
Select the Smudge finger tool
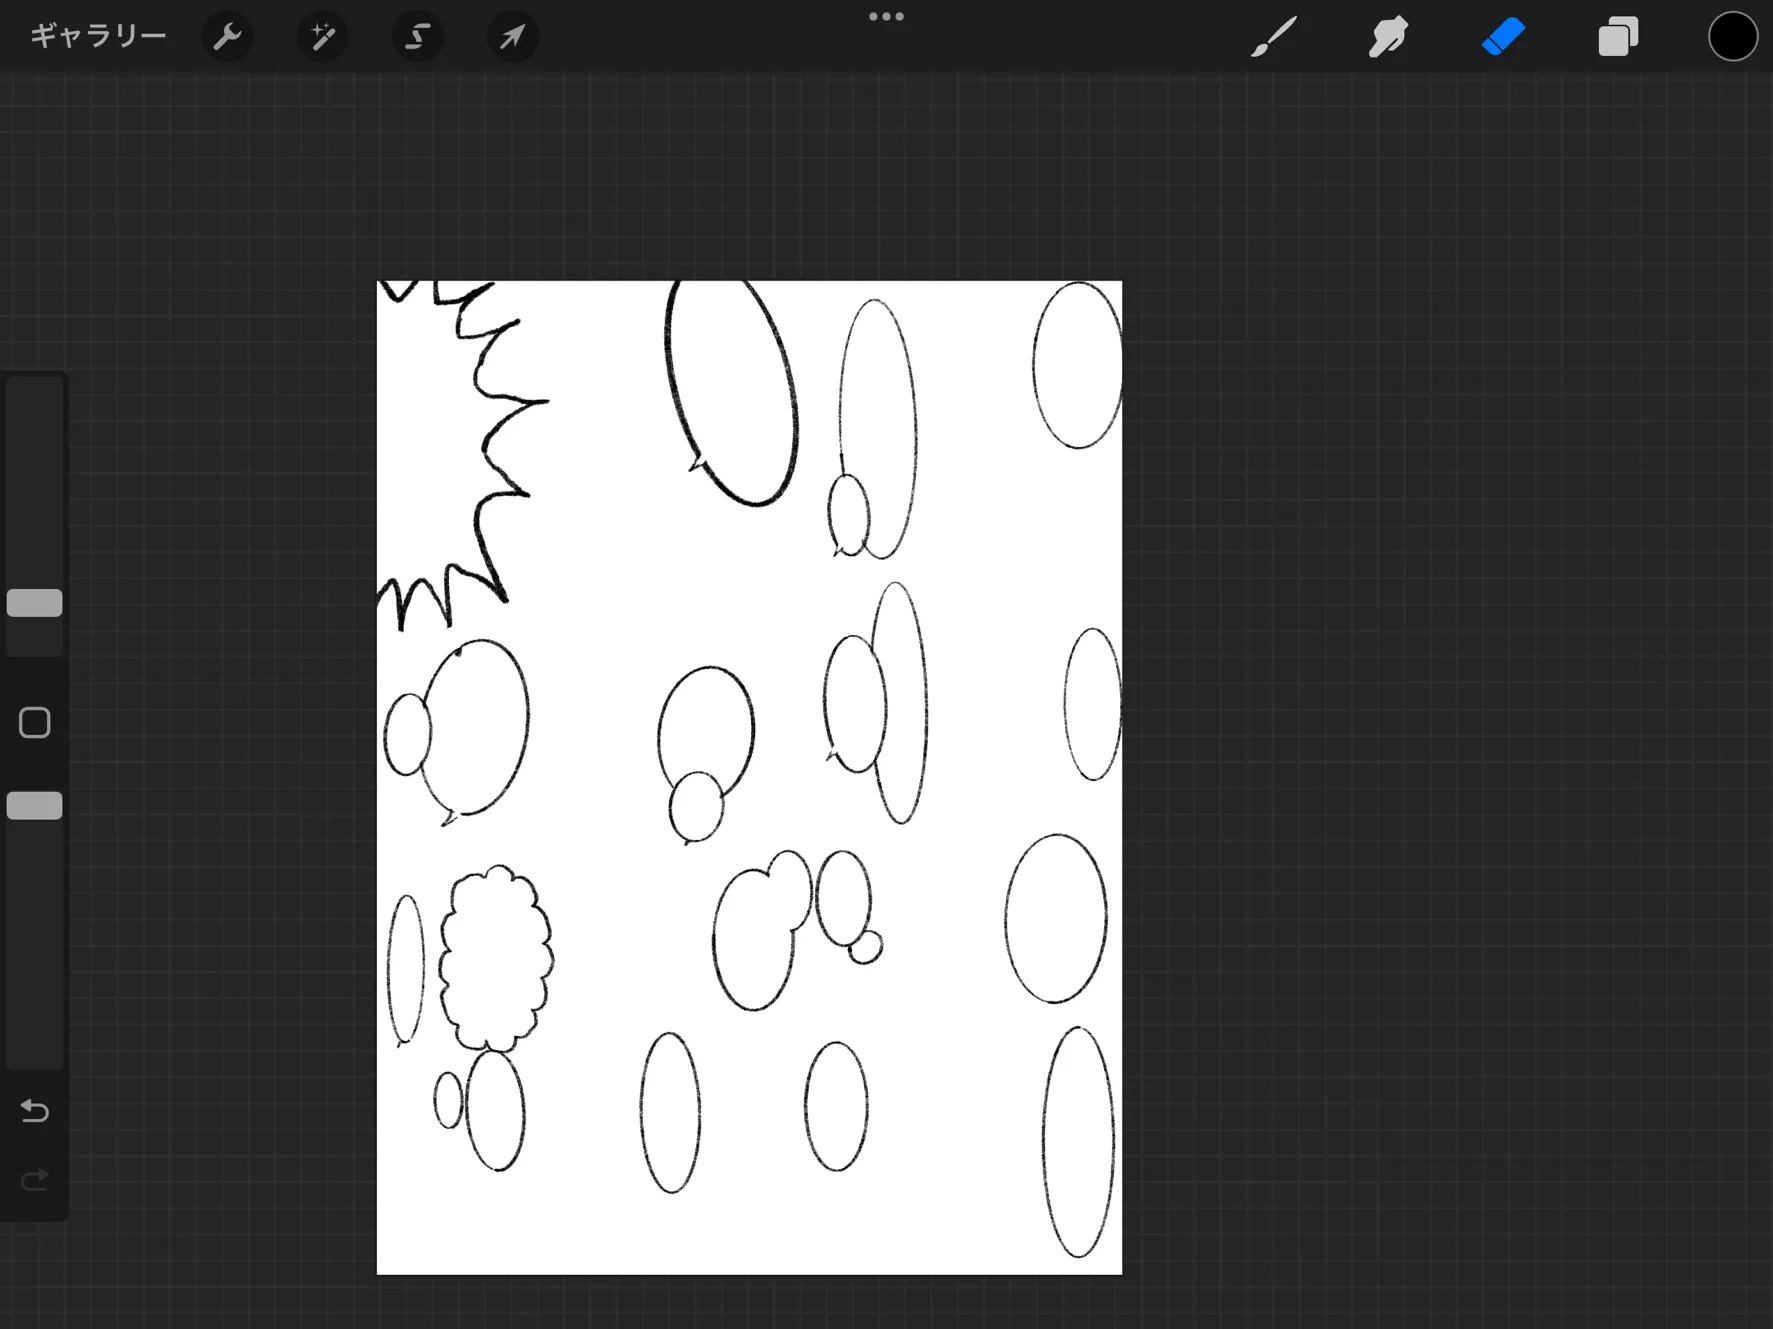coord(1388,37)
